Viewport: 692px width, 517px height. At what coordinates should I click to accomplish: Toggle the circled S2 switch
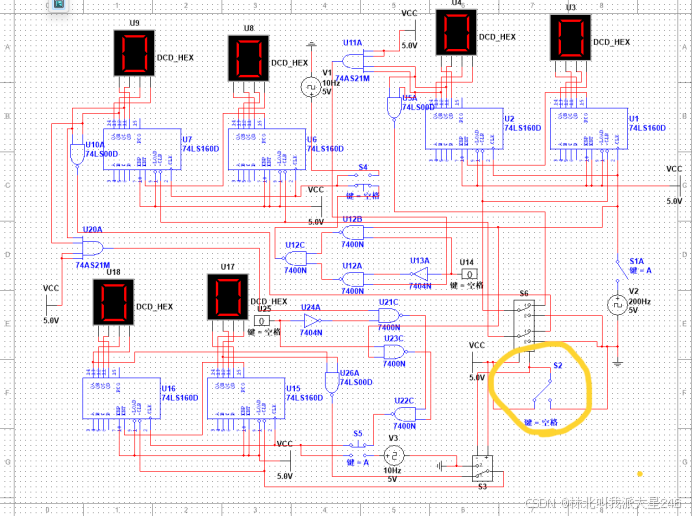[x=542, y=391]
